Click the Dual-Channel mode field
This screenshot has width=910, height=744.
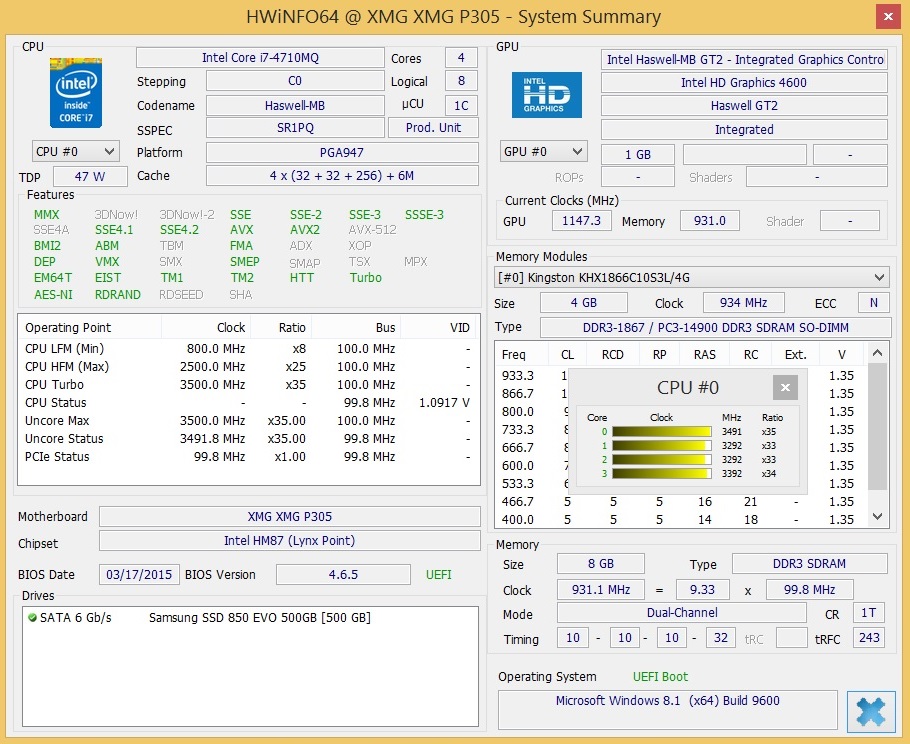pyautogui.click(x=682, y=613)
